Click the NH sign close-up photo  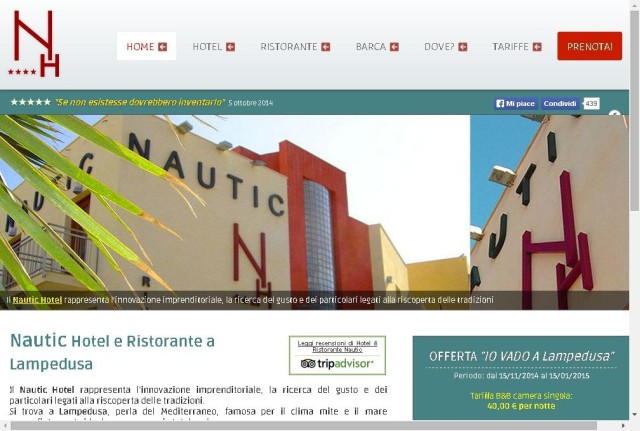pos(550,212)
